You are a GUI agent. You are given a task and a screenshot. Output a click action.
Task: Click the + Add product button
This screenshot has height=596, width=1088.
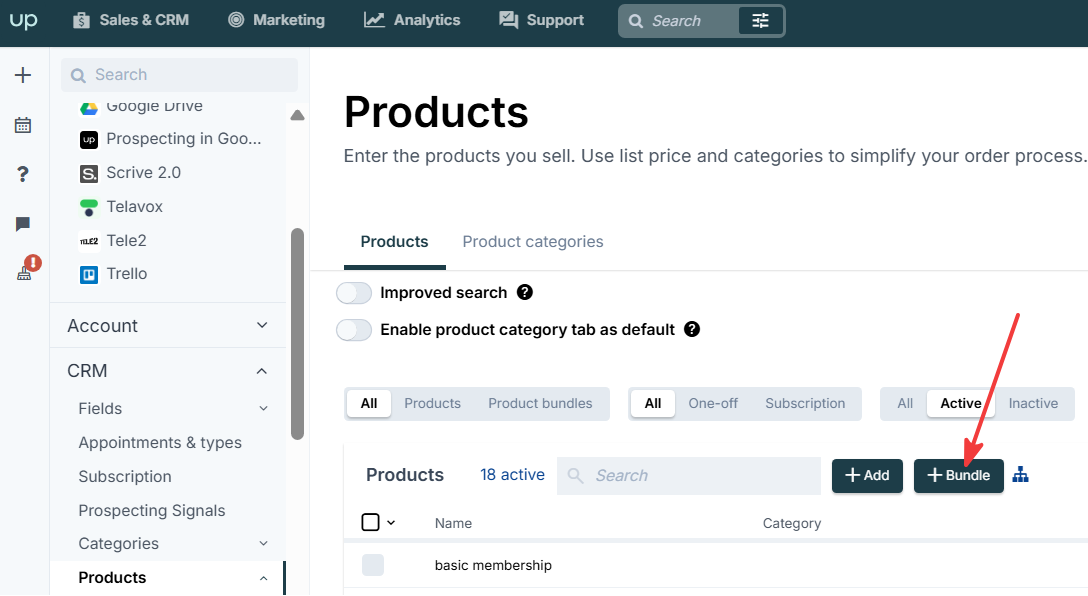click(867, 476)
